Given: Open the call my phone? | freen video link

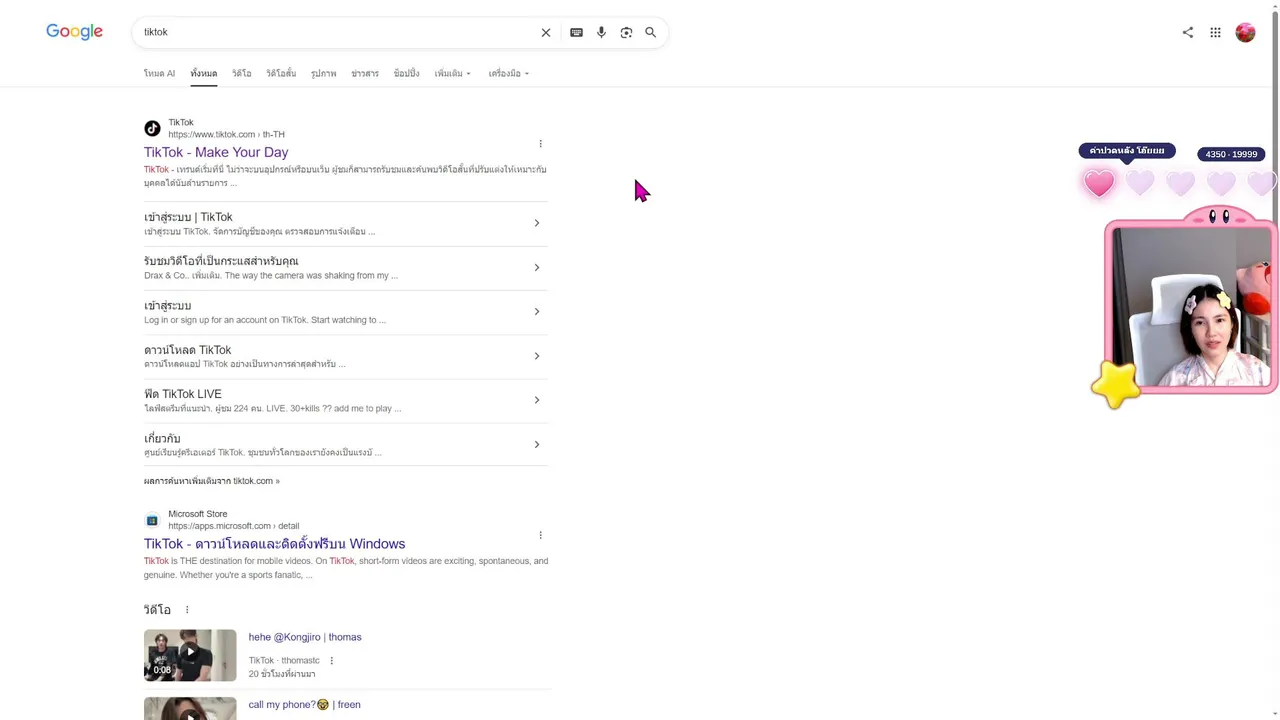Looking at the screenshot, I should click(304, 705).
